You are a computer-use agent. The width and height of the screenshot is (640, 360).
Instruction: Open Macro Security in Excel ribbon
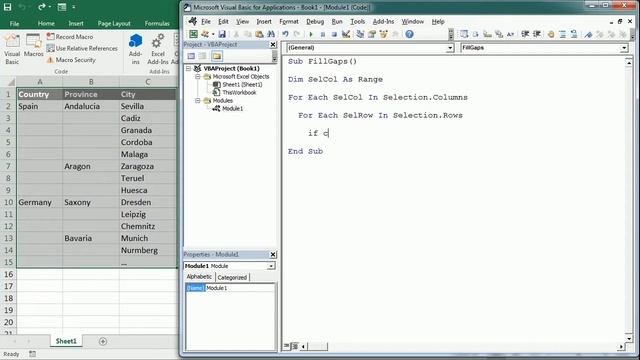click(71, 60)
